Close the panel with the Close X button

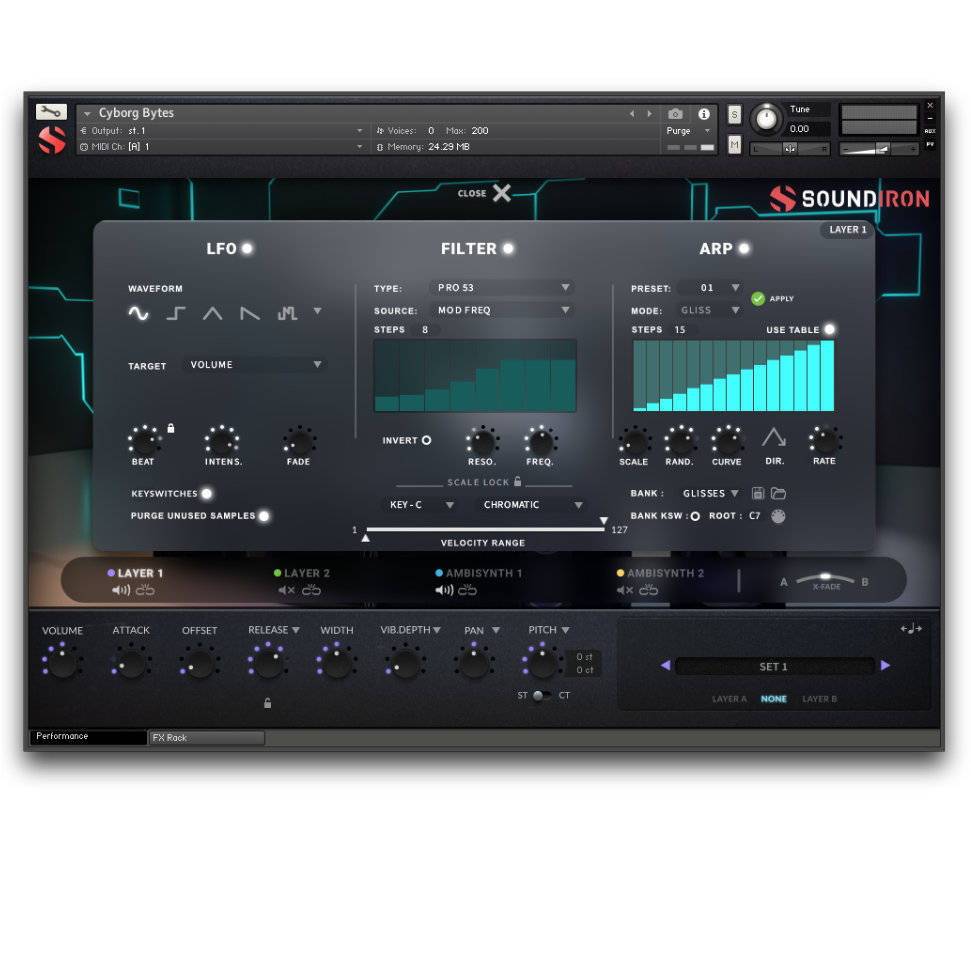(x=500, y=193)
